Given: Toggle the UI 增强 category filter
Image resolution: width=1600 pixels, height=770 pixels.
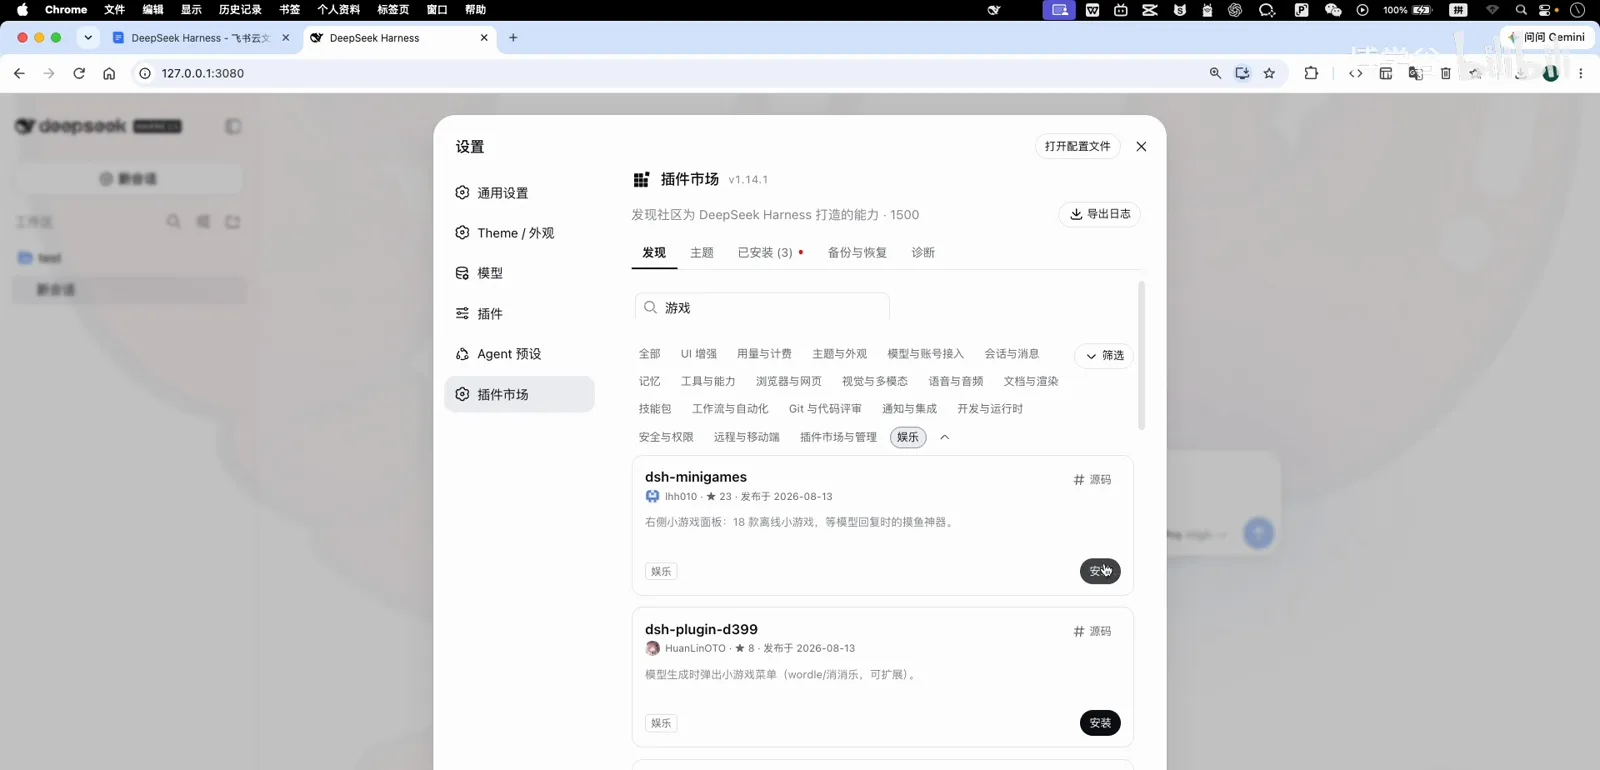Looking at the screenshot, I should point(699,354).
